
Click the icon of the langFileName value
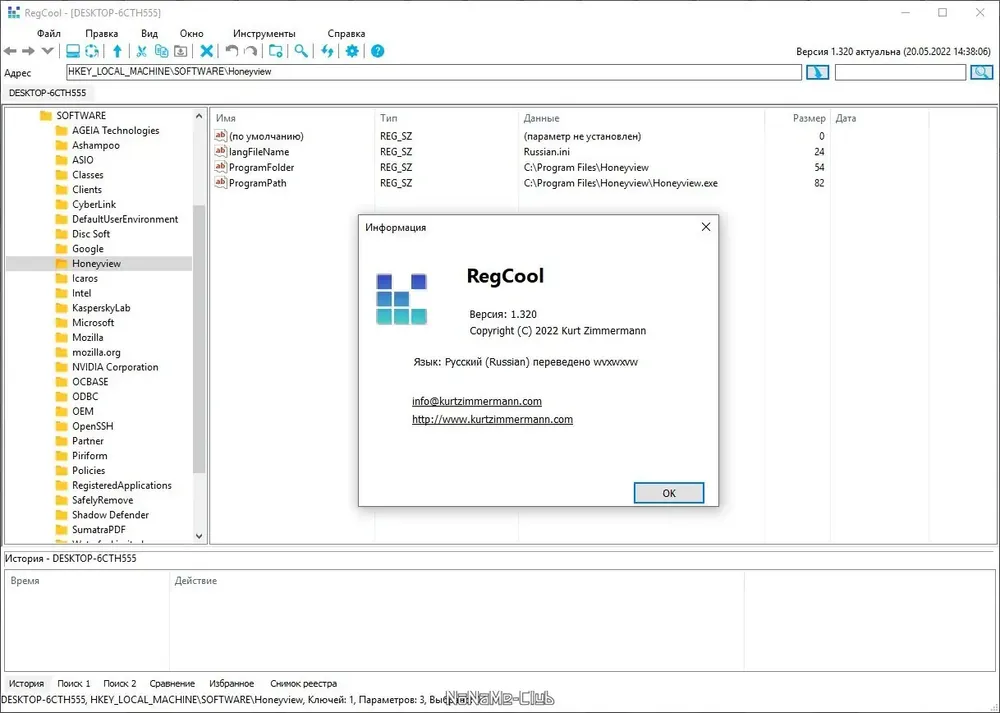tap(220, 151)
